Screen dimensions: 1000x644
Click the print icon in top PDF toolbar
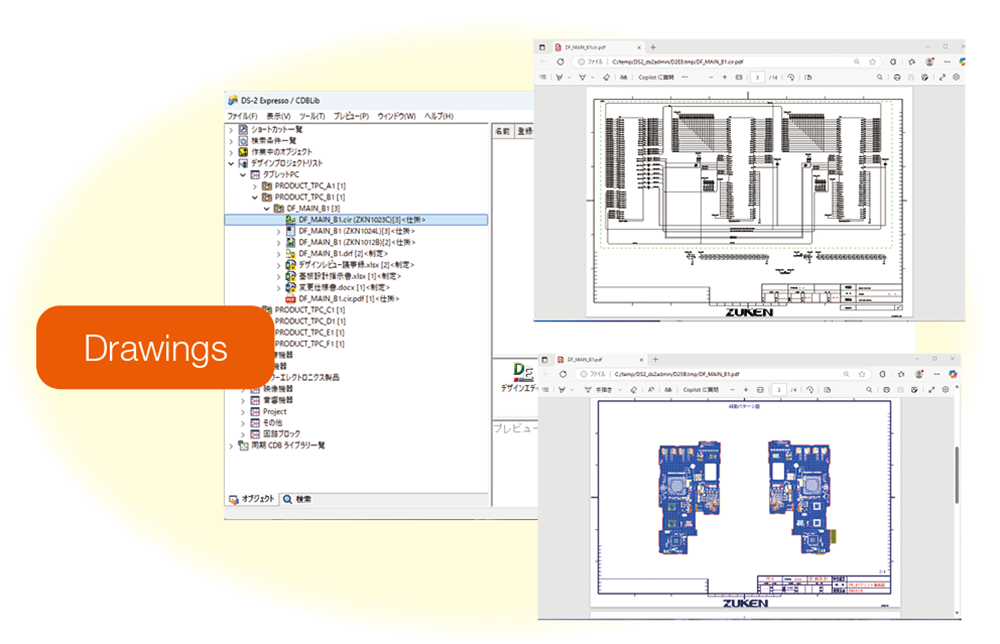(x=897, y=76)
